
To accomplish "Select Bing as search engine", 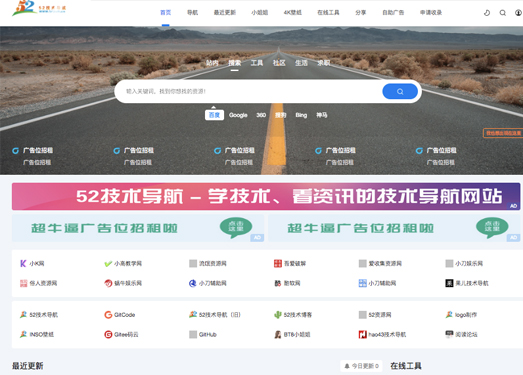I will (301, 115).
